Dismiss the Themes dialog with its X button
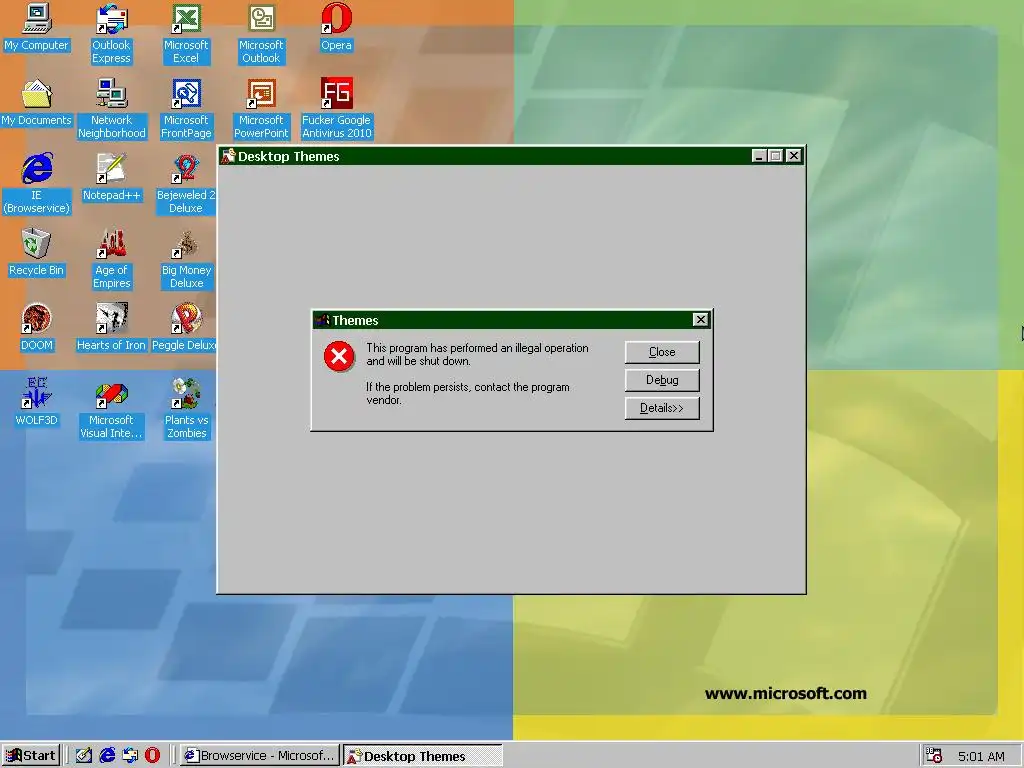 [700, 319]
